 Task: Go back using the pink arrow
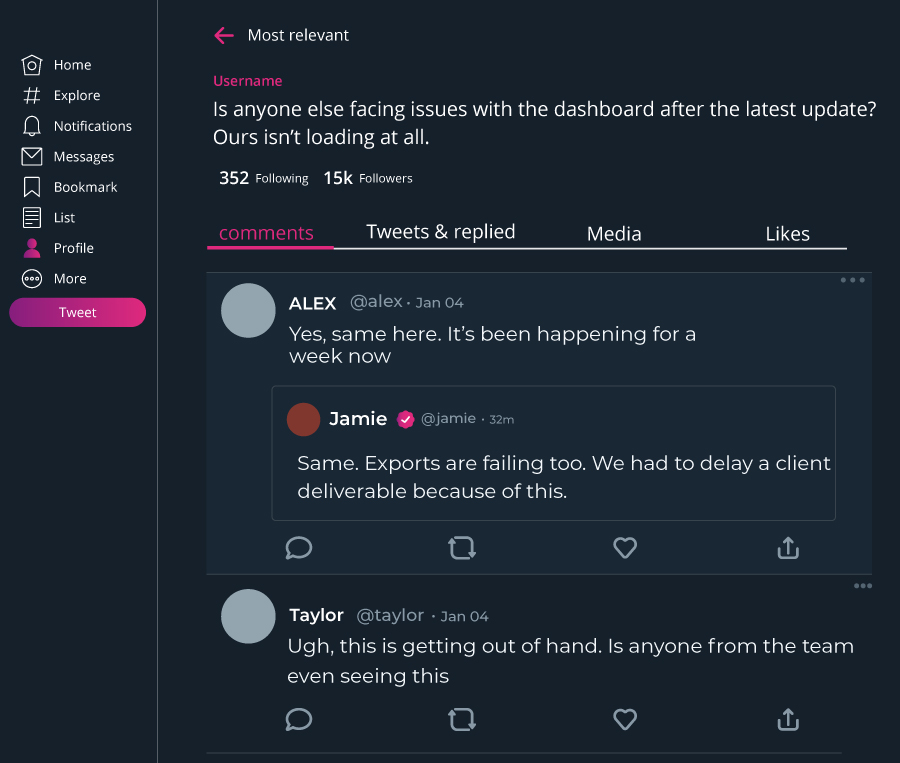[224, 35]
